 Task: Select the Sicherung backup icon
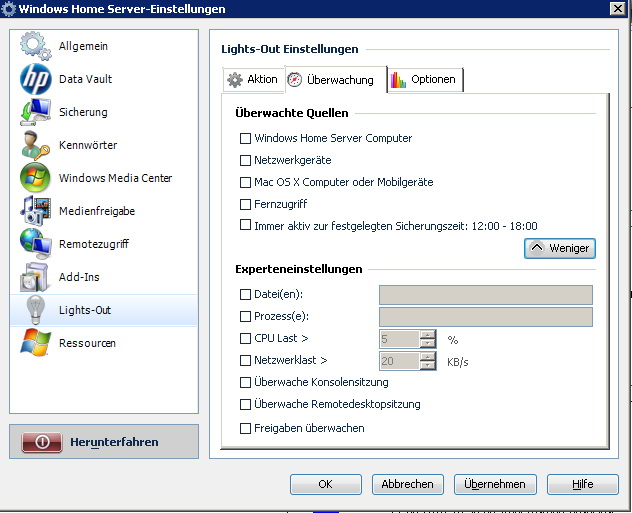pos(35,112)
